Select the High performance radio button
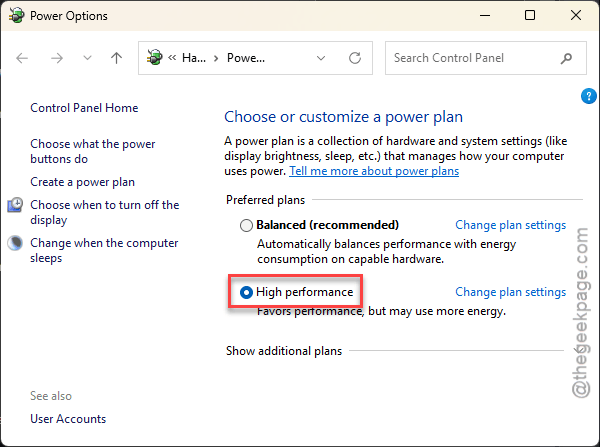This screenshot has height=447, width=600. (246, 293)
